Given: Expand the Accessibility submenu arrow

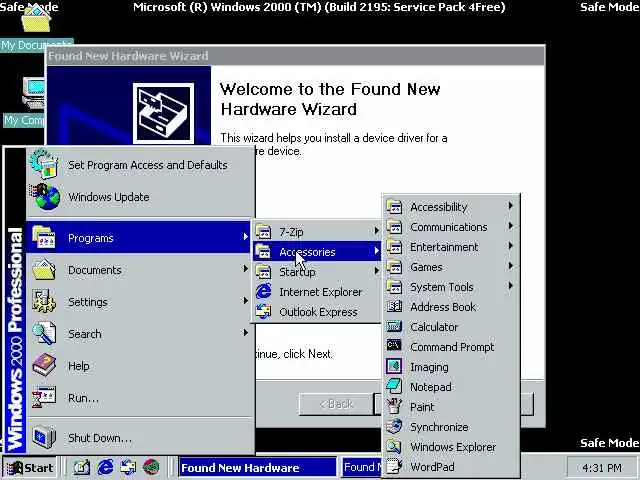Looking at the screenshot, I should click(510, 206).
